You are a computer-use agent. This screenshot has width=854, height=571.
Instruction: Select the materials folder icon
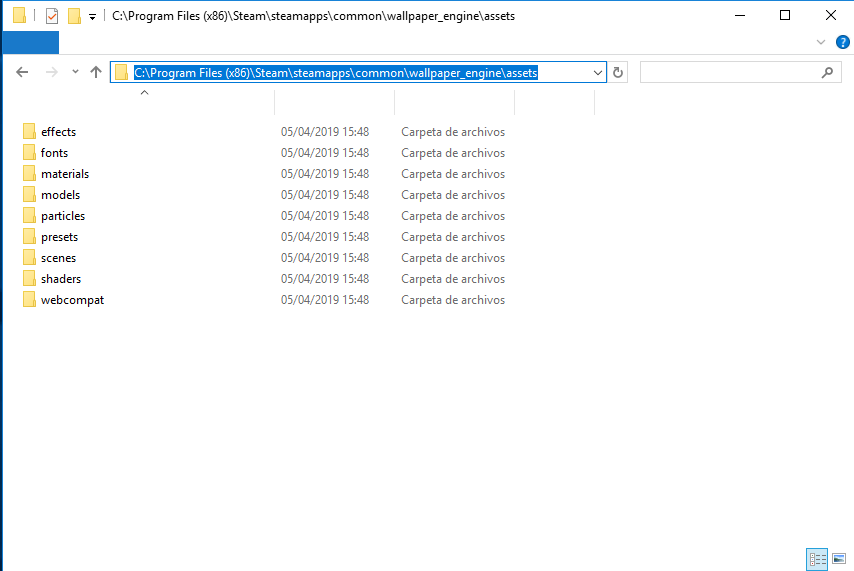click(x=29, y=174)
